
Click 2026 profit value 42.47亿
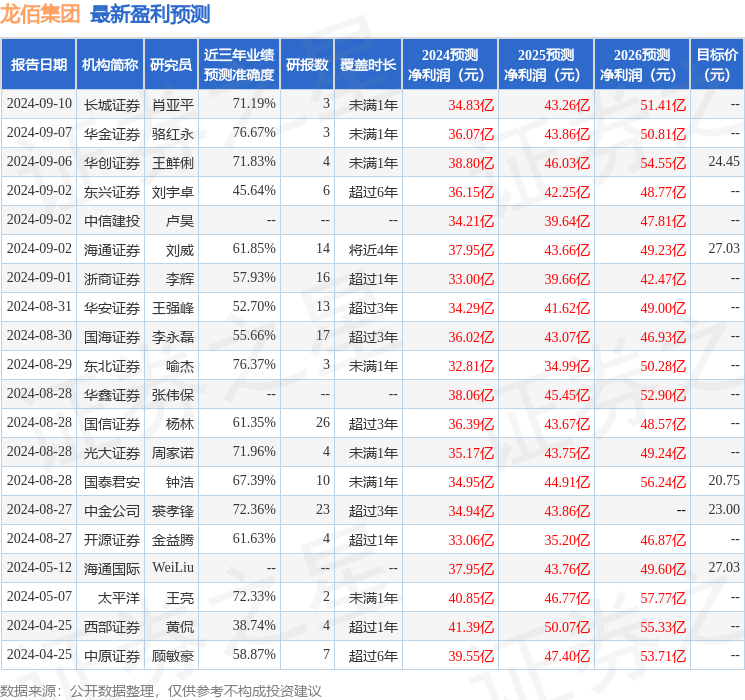(663, 279)
